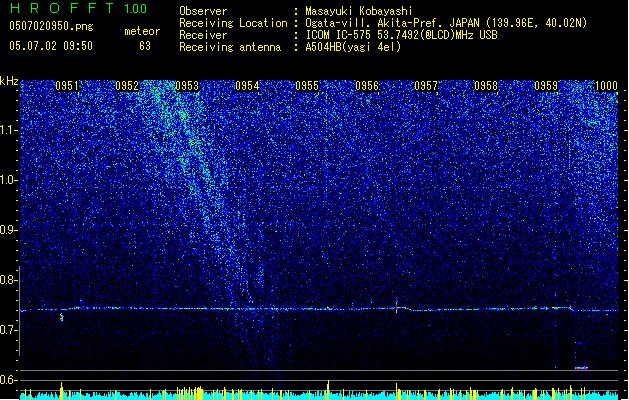
Task: Select Ogata-vill. Akita-Pref. JAPAN location text
Action: [446, 23]
